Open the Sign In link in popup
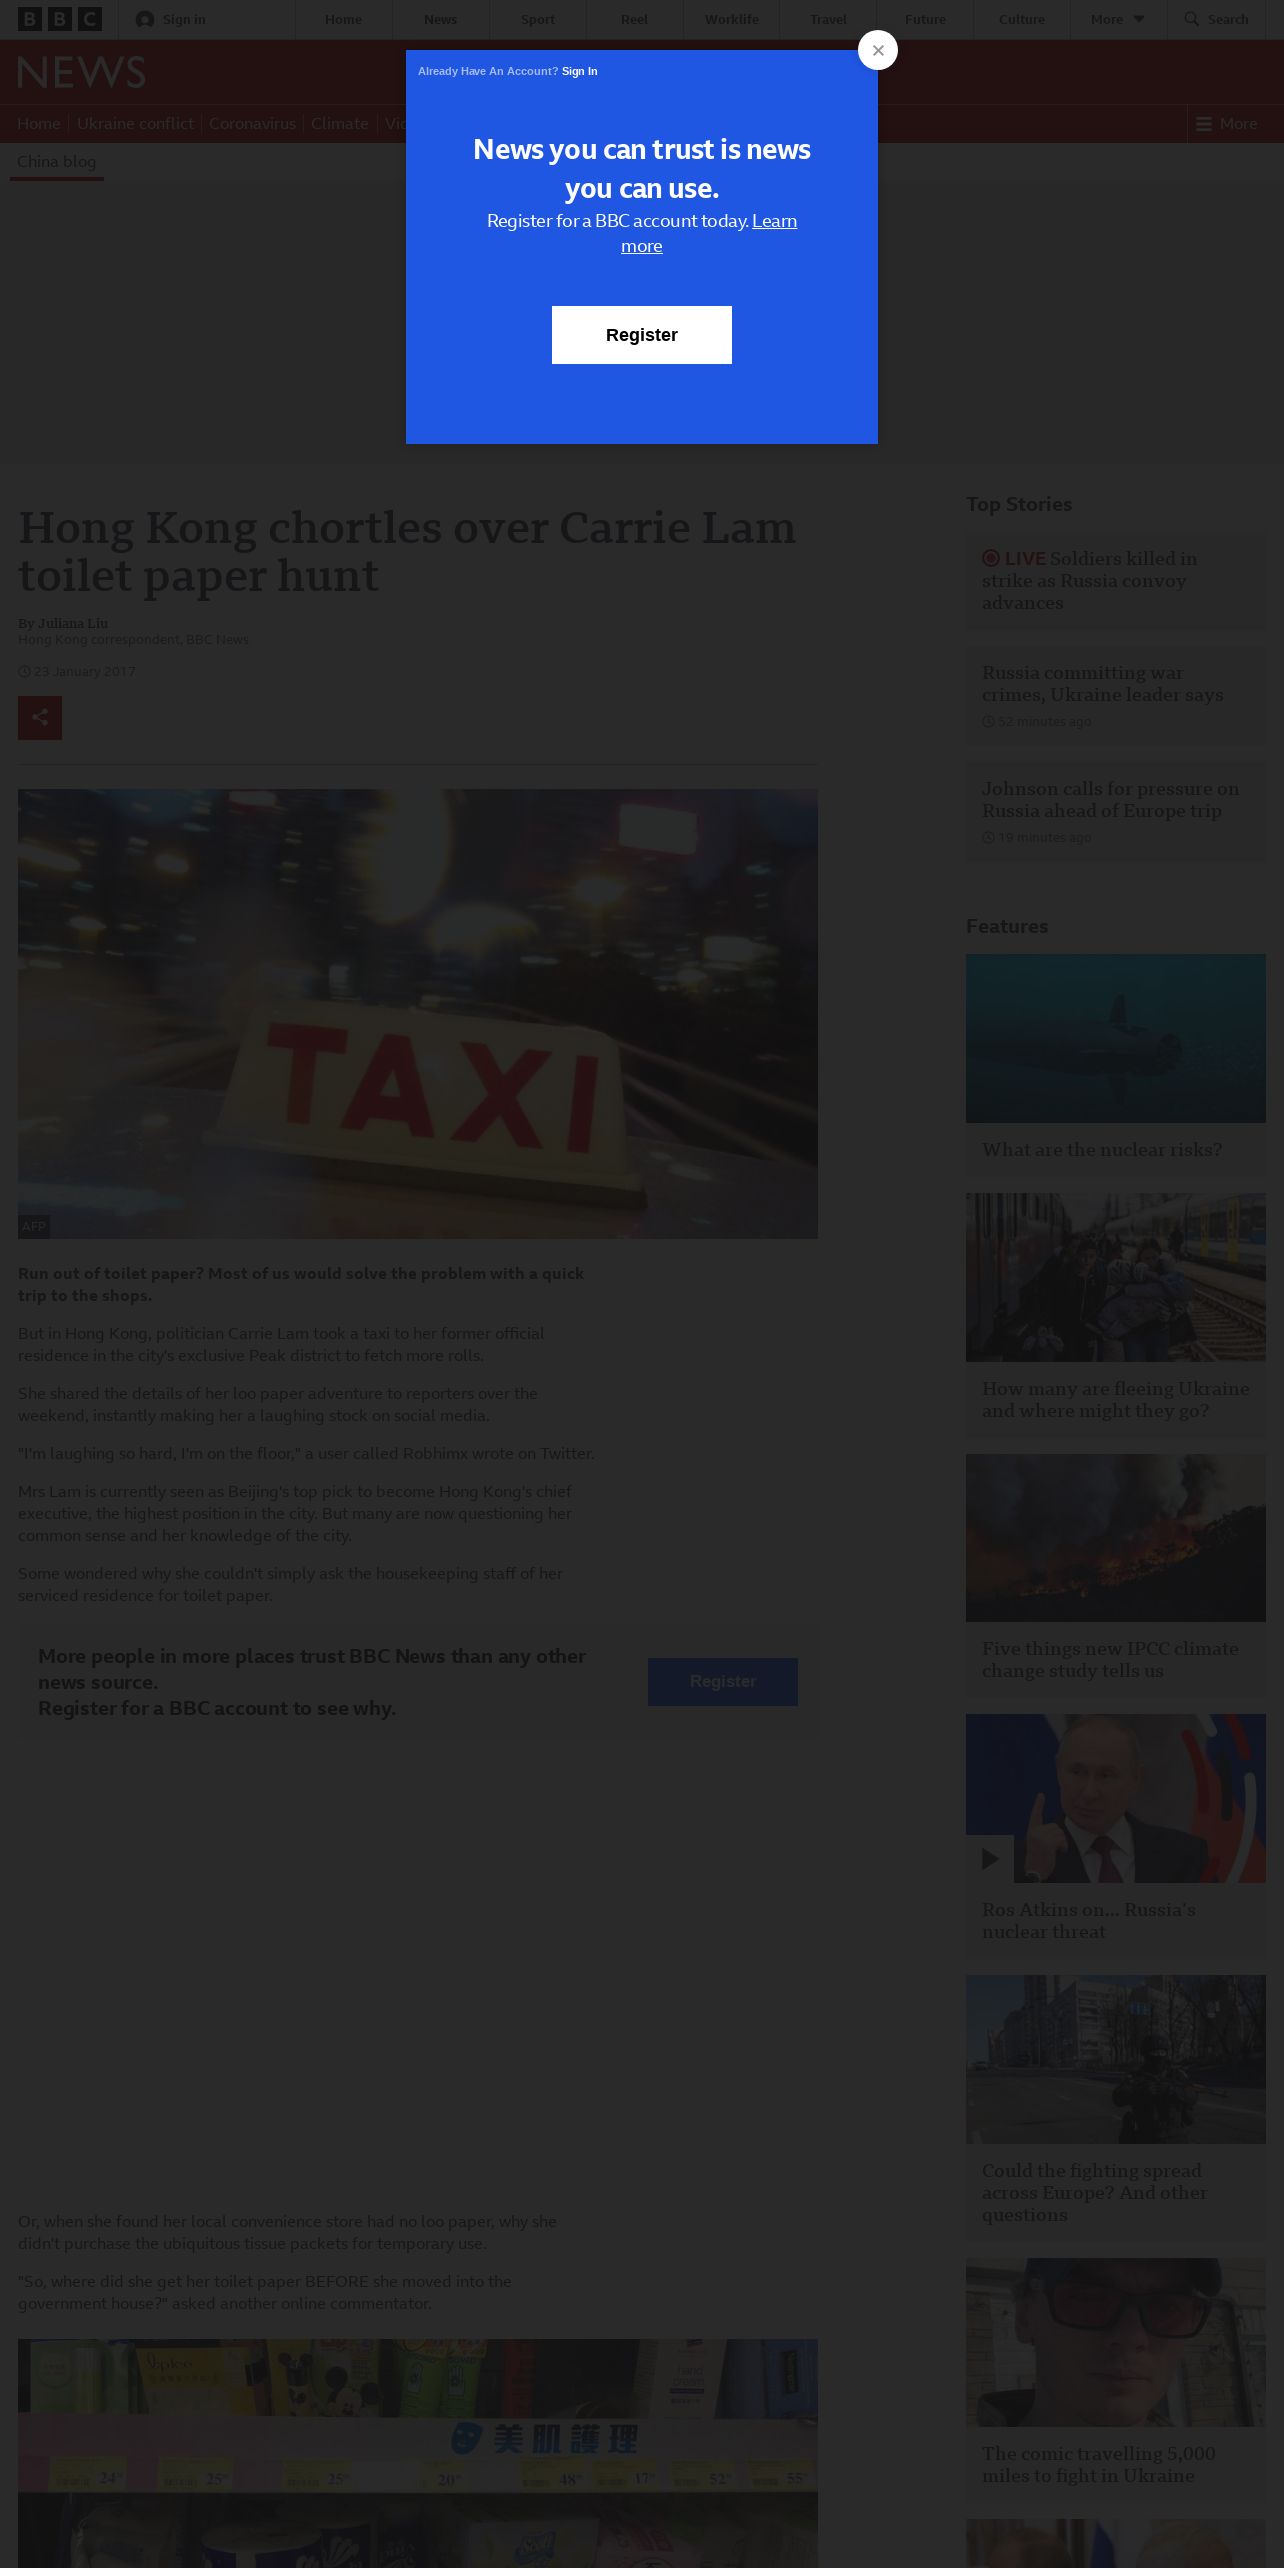The height and width of the screenshot is (2568, 1284). [579, 71]
